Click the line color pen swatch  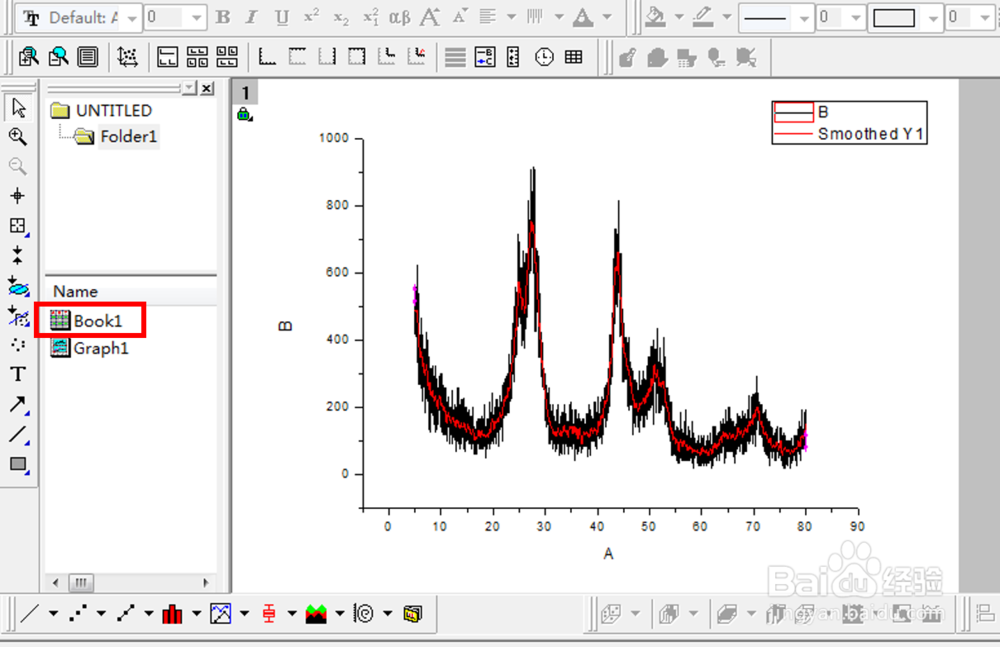click(703, 17)
